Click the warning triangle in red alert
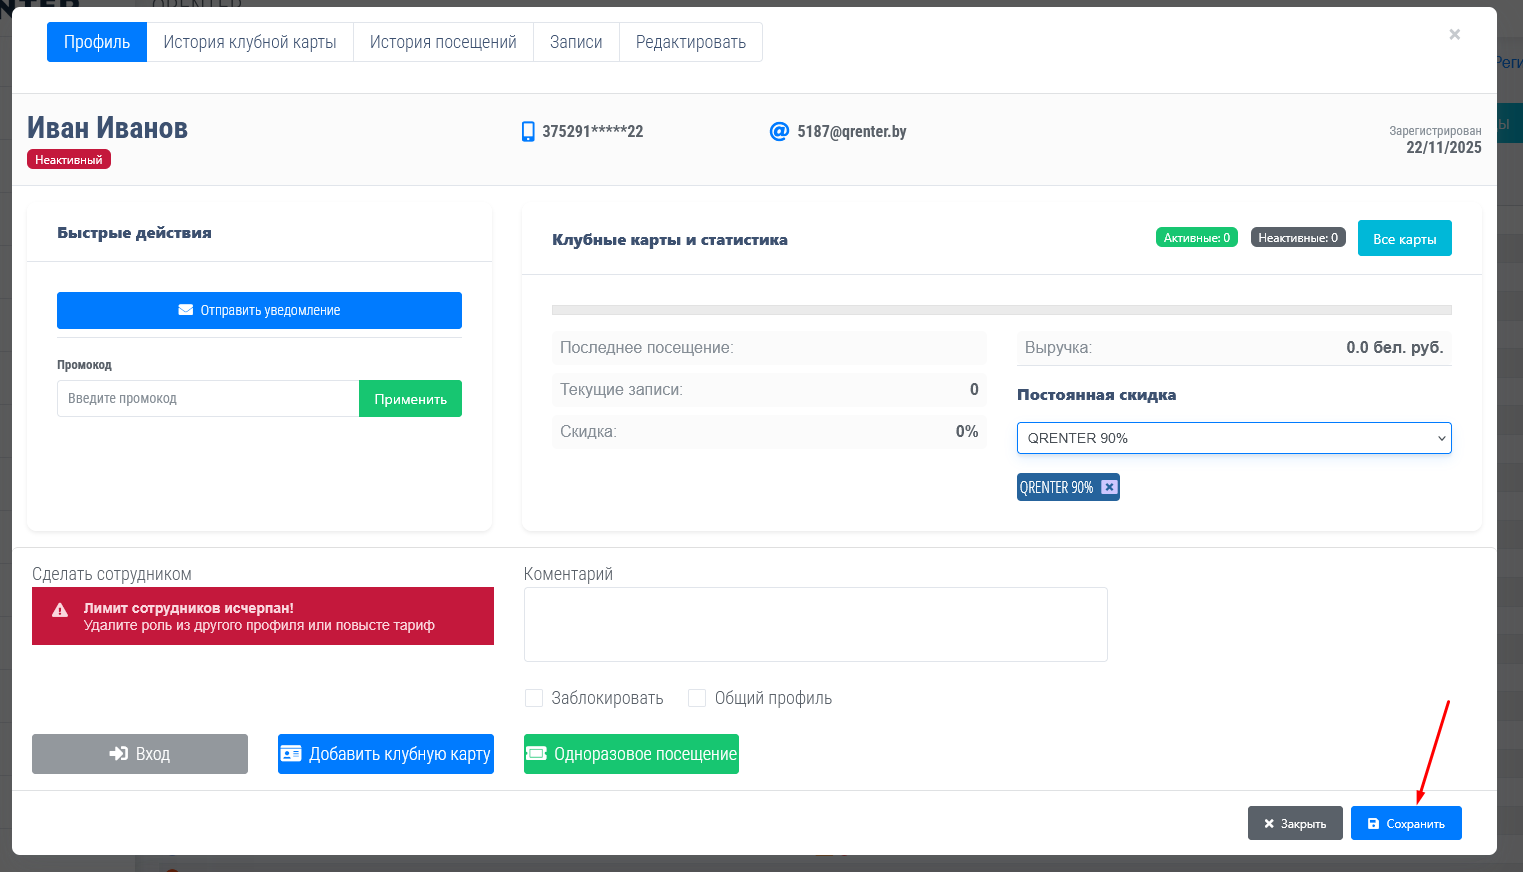 [x=60, y=610]
